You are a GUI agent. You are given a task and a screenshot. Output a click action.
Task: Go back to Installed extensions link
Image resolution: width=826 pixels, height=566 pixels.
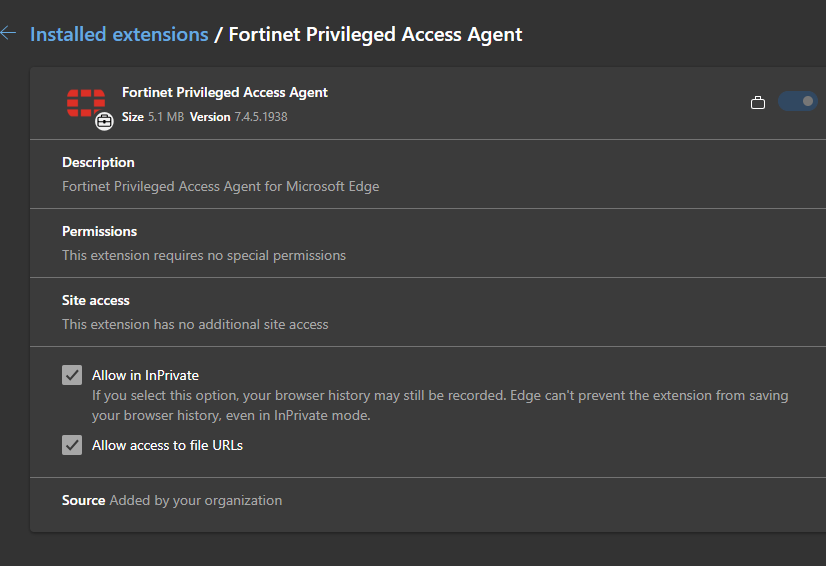click(x=119, y=34)
